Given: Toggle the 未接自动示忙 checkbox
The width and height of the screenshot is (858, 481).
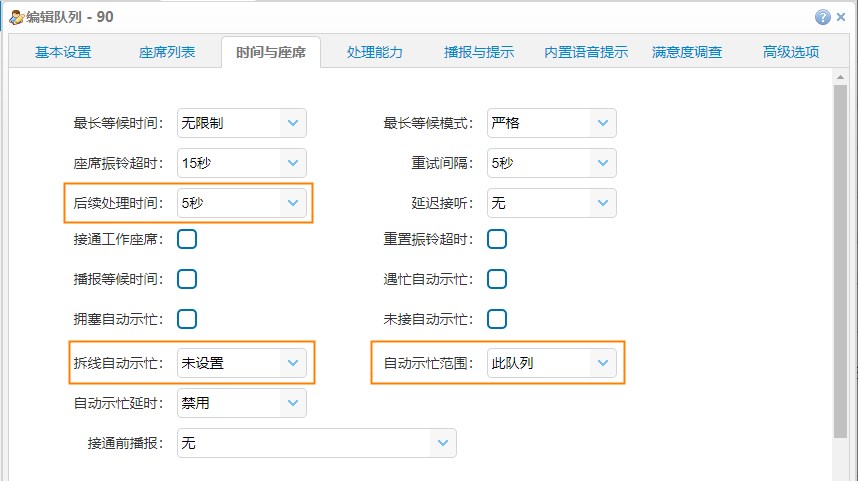Looking at the screenshot, I should coord(497,319).
